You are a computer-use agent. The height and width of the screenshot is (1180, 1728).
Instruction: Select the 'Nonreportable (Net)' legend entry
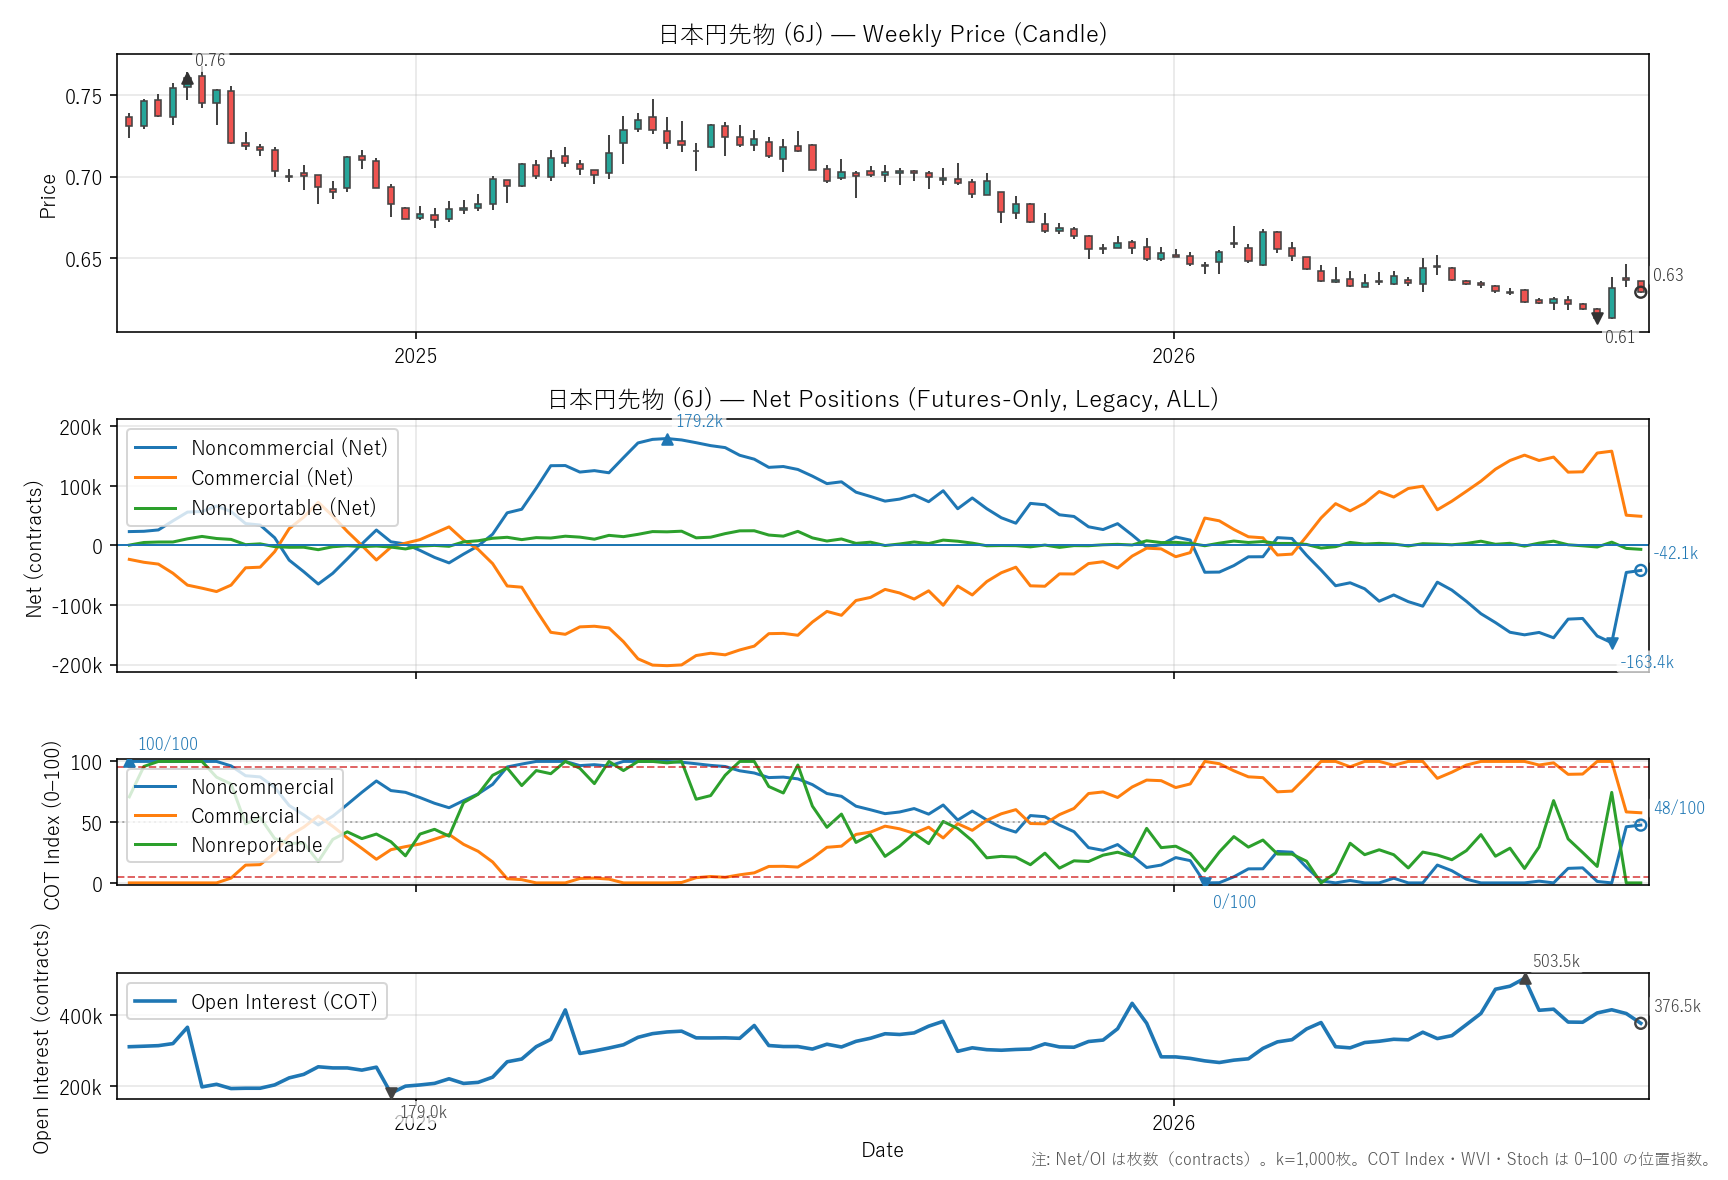284,508
